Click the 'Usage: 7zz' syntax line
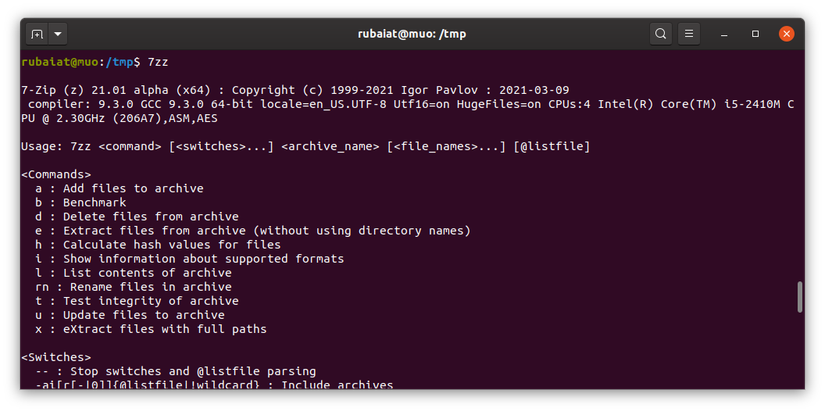 [x=305, y=146]
